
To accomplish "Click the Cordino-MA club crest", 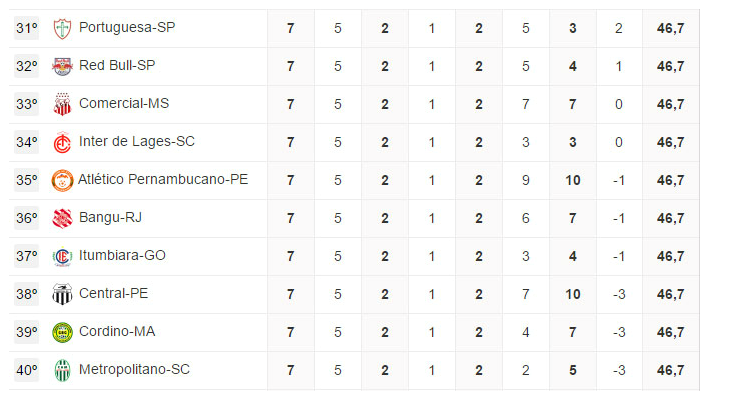I will coord(62,332).
